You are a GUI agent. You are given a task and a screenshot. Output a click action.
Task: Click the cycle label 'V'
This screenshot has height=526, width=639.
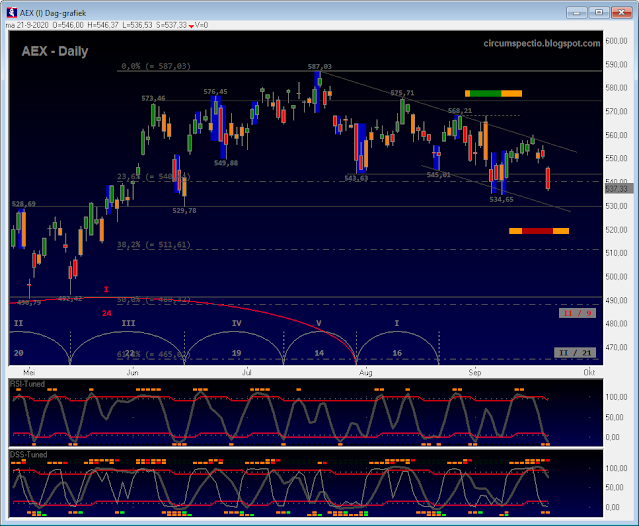(x=319, y=323)
